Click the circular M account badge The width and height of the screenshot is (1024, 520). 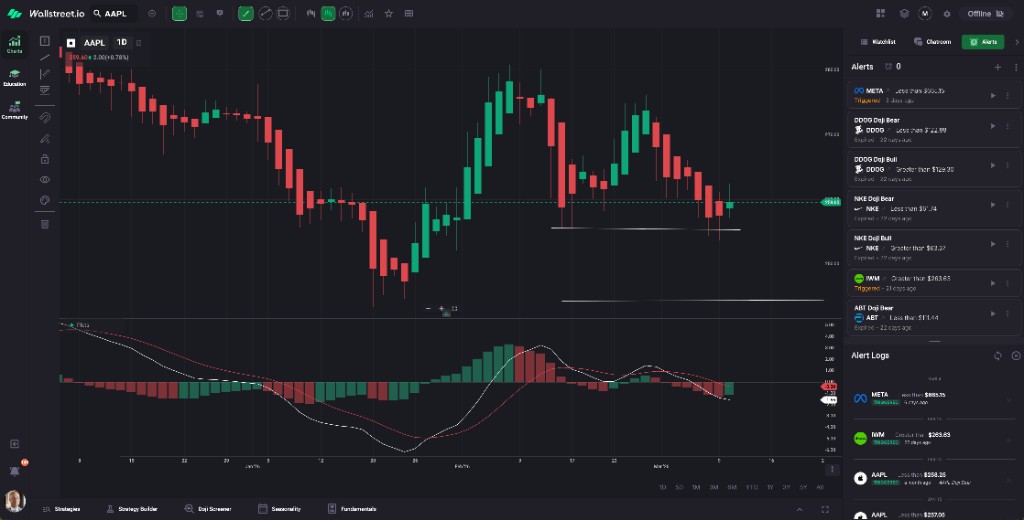925,13
